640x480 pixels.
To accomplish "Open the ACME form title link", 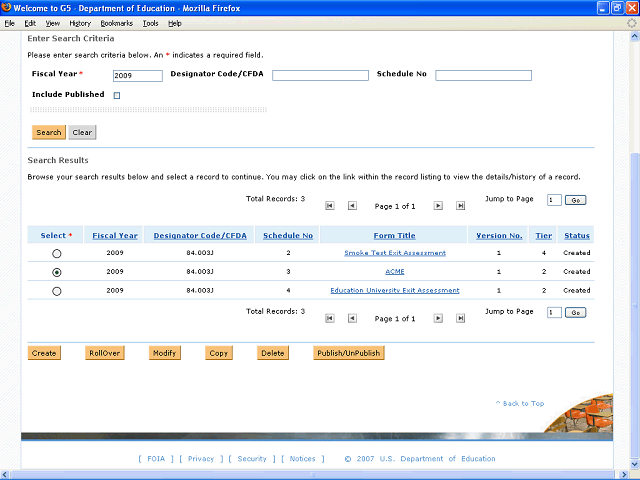I will (x=394, y=272).
